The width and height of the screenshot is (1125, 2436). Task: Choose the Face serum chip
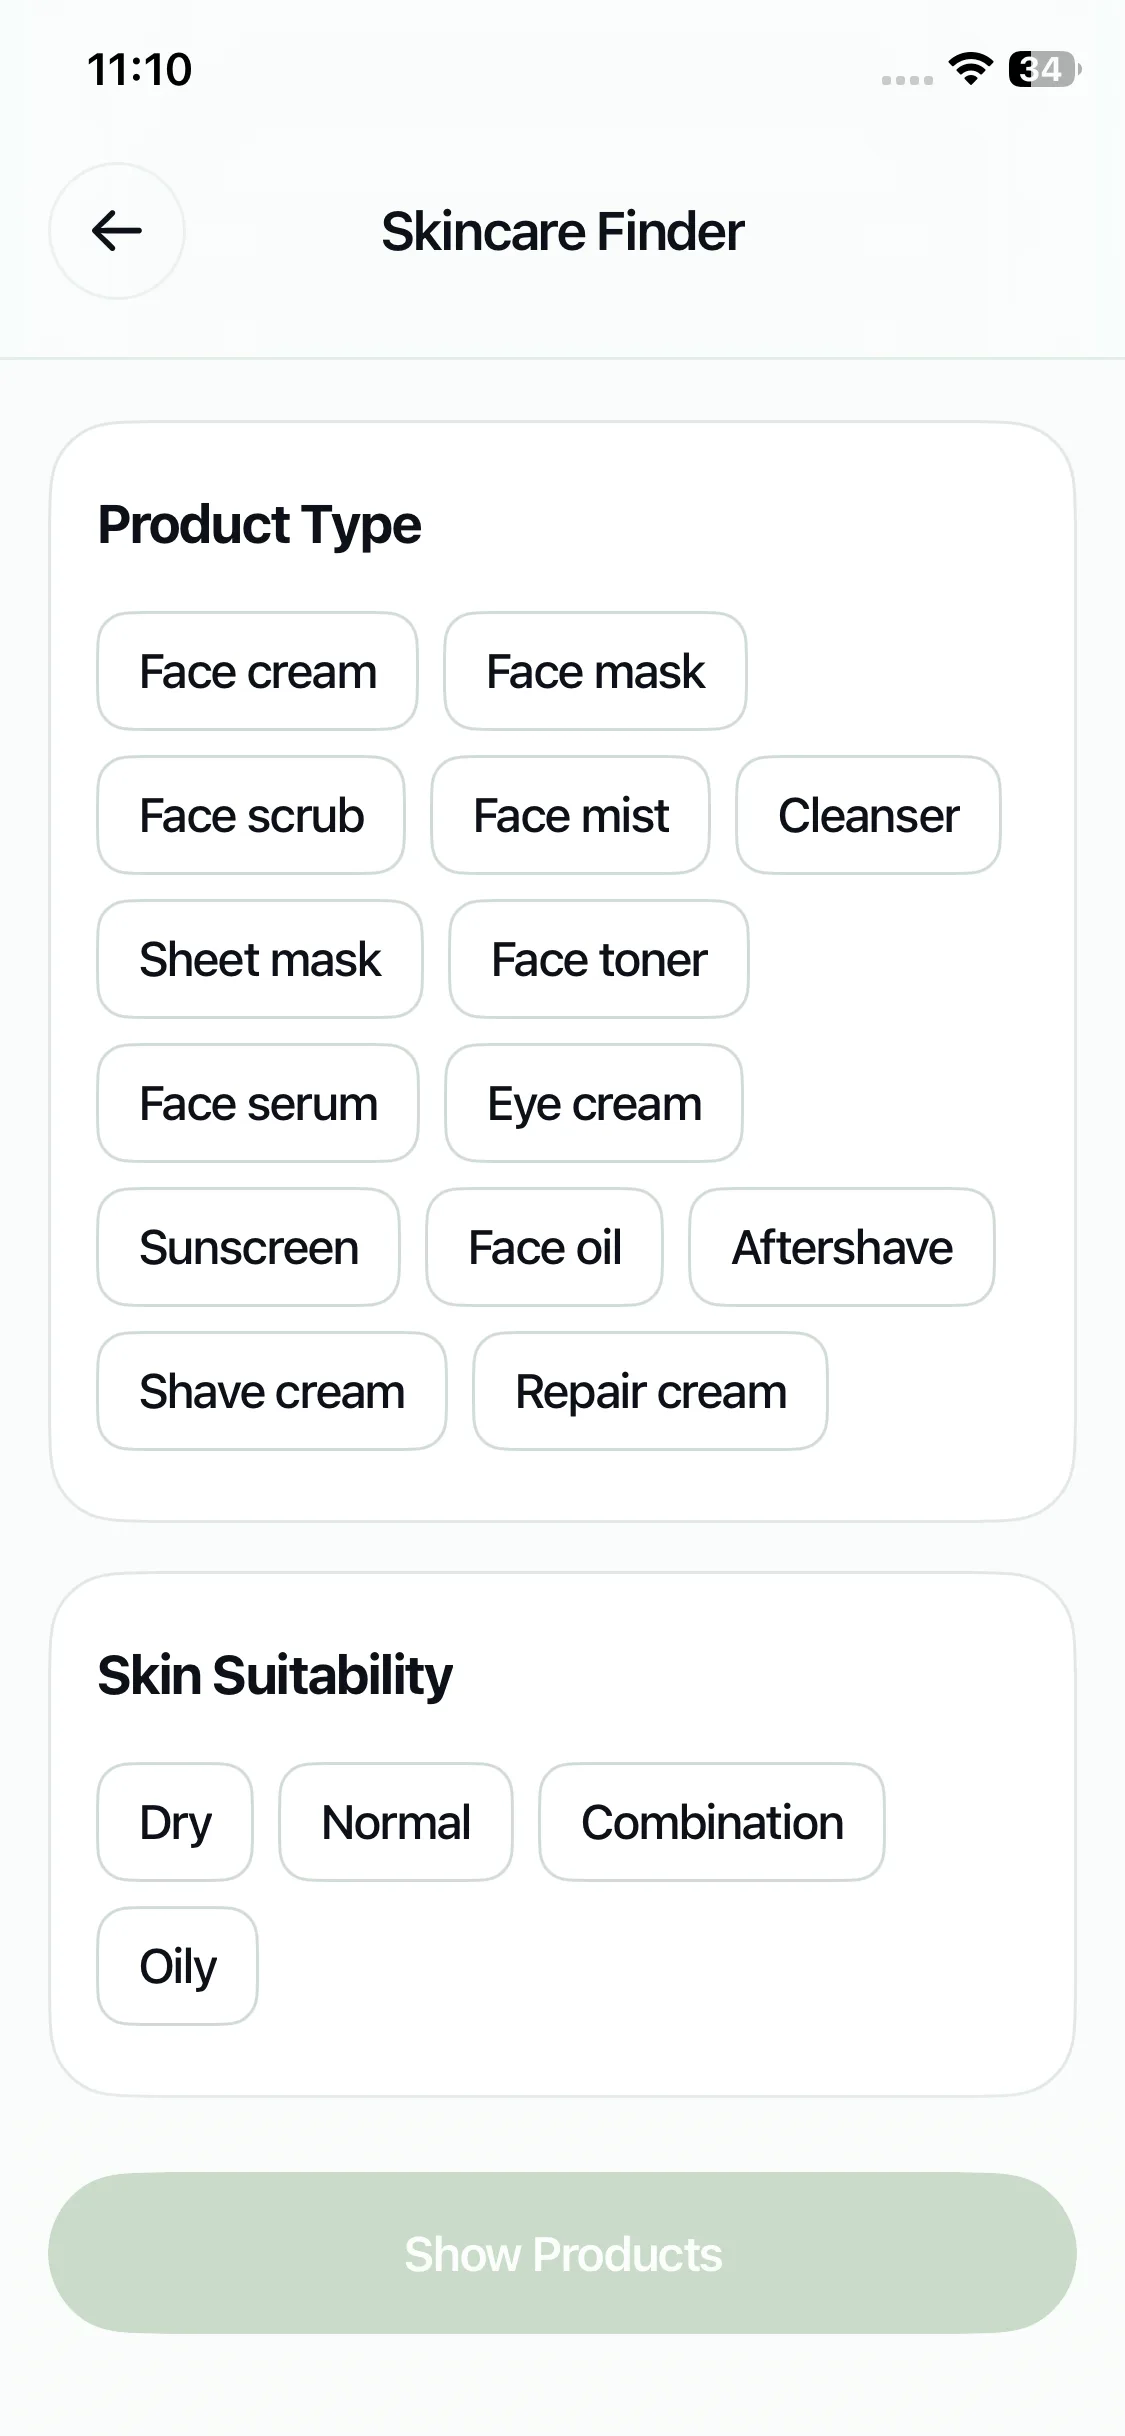[258, 1104]
